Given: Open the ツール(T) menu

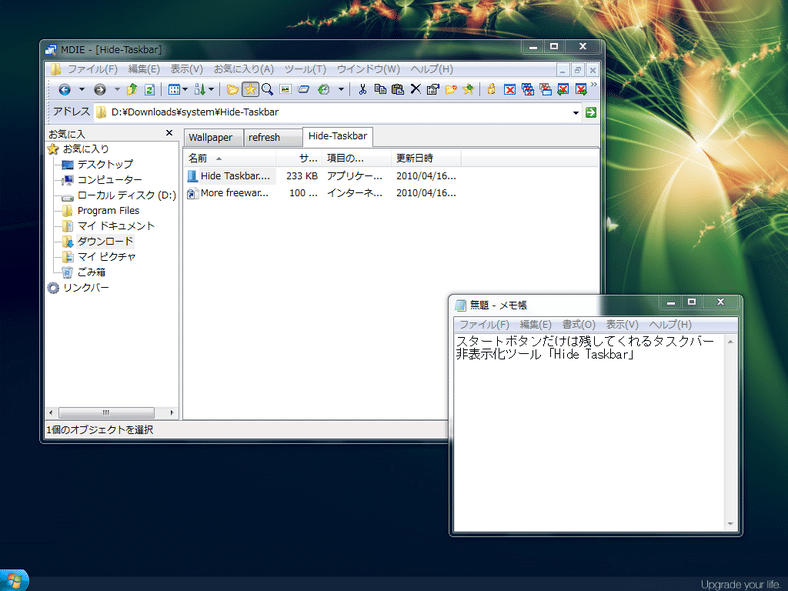Looking at the screenshot, I should [x=305, y=69].
